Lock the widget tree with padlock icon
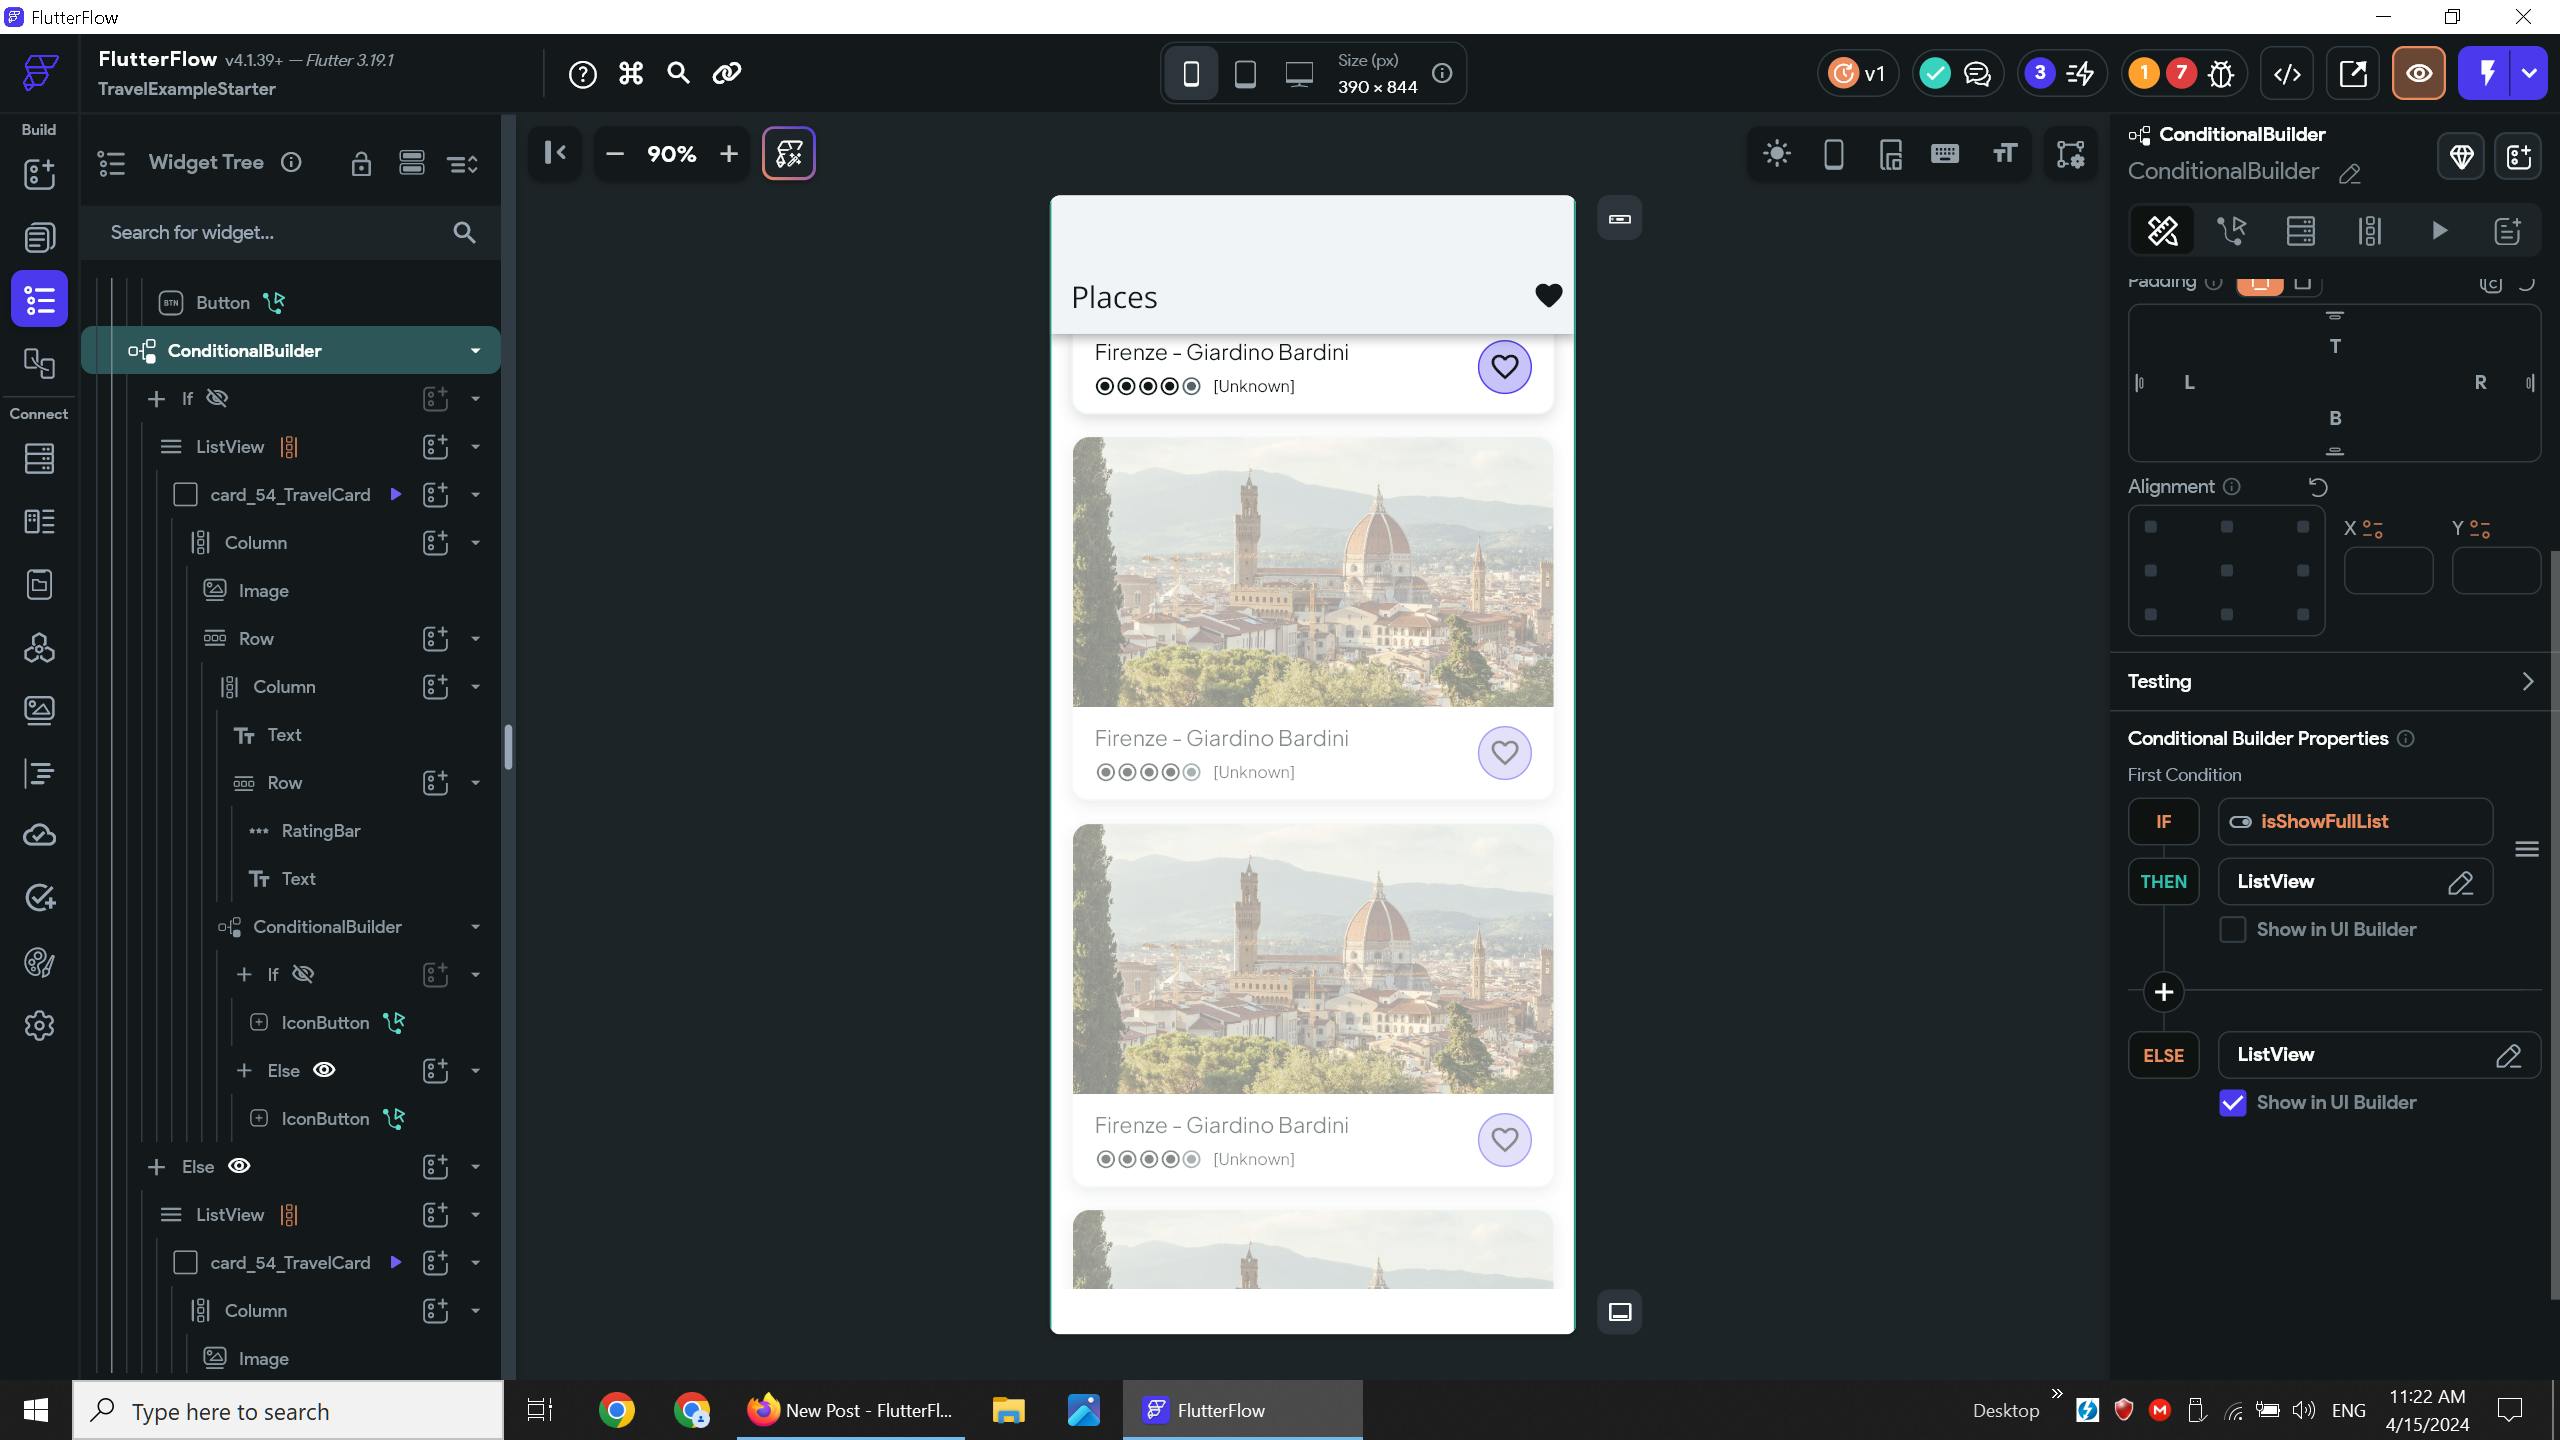 361,163
